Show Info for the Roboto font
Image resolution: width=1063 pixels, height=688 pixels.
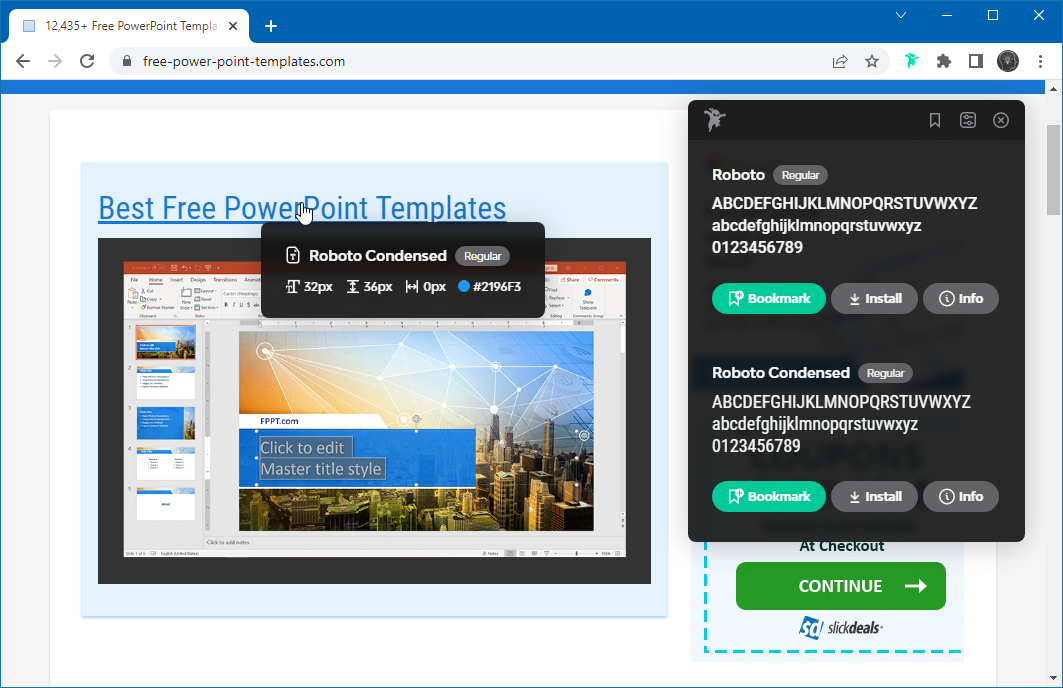pos(960,298)
